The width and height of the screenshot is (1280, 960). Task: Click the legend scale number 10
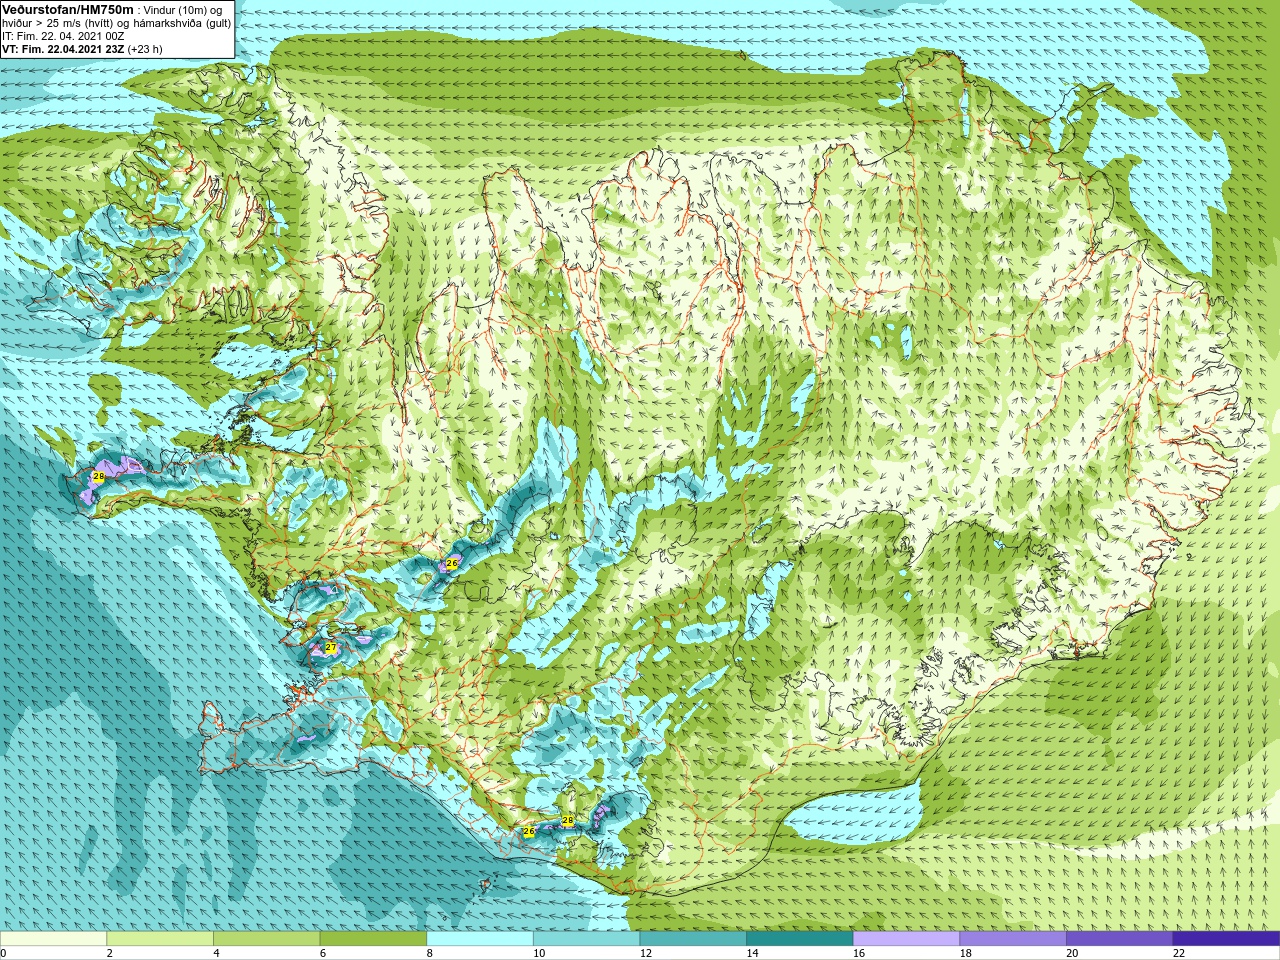pos(539,953)
